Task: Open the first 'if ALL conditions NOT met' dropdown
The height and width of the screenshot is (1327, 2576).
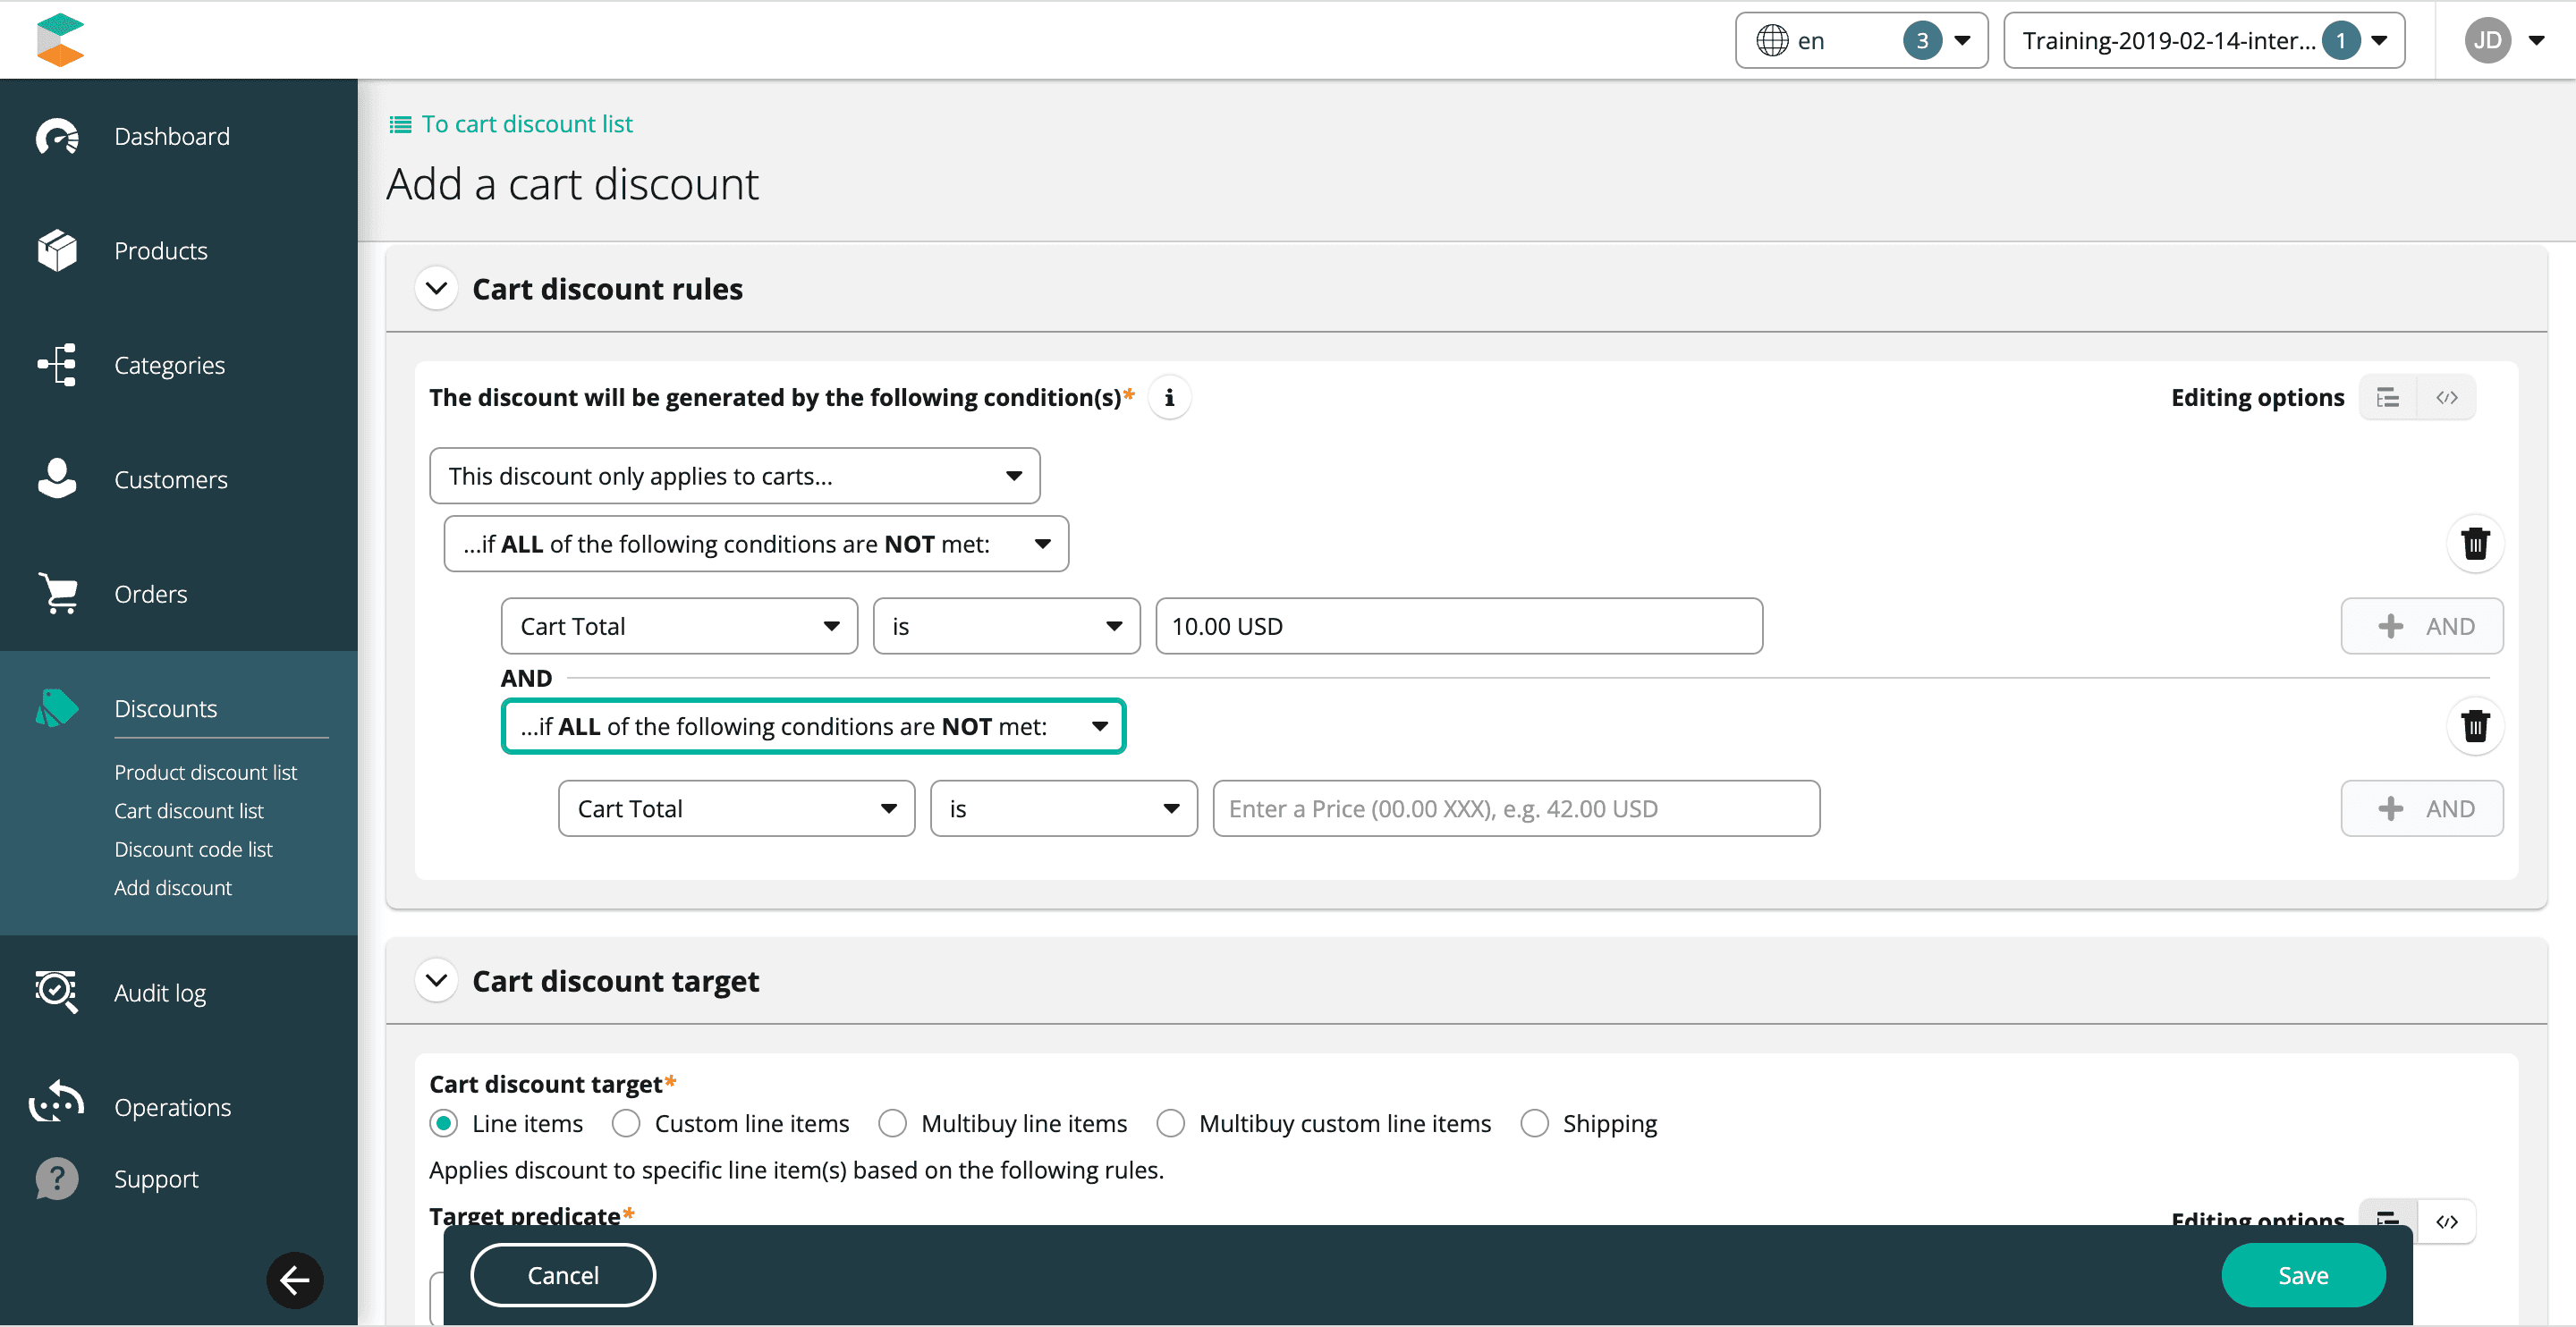Action: [x=756, y=543]
